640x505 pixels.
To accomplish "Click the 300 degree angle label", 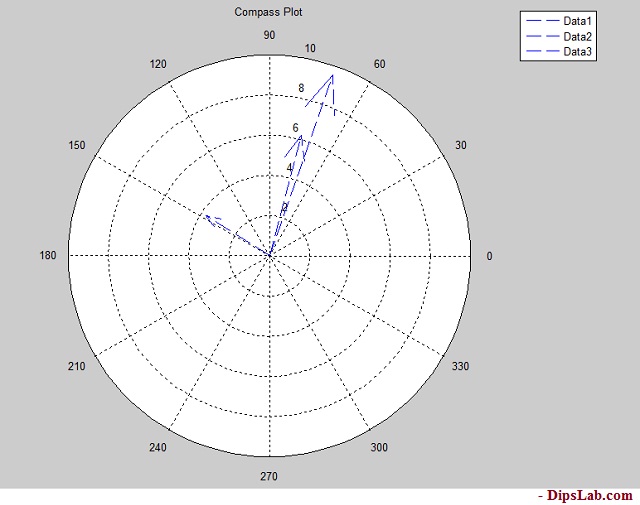I will (x=380, y=447).
